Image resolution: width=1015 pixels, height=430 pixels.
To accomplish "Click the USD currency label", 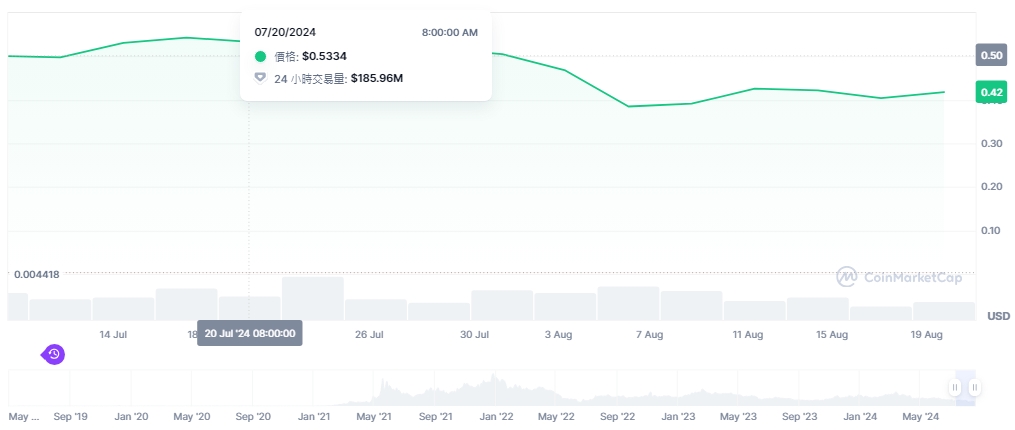I will point(997,316).
